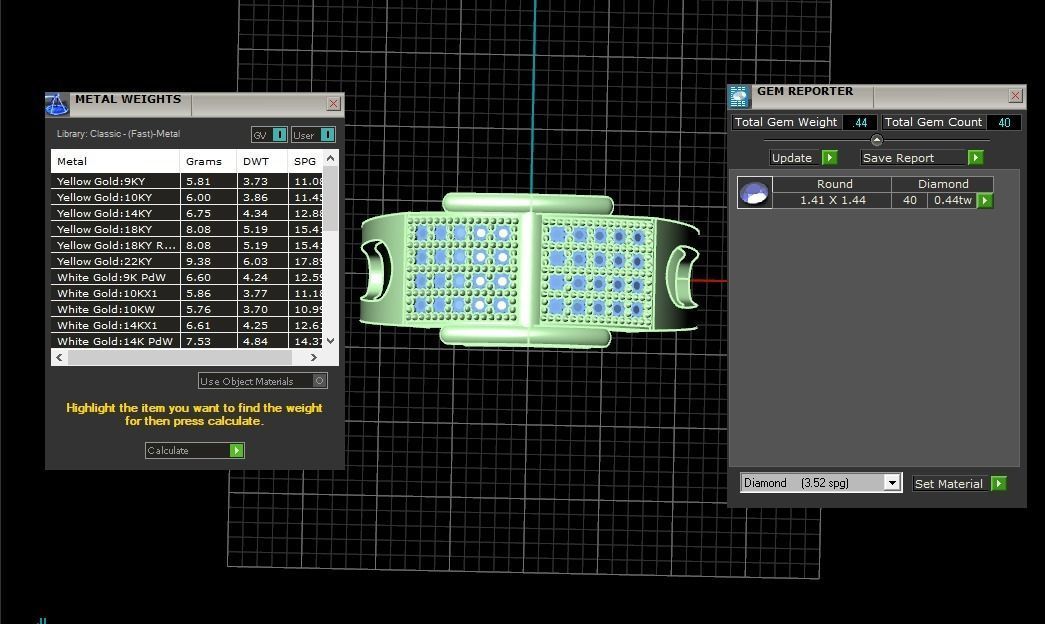
Task: Click the Metal column header
Action: click(115, 161)
